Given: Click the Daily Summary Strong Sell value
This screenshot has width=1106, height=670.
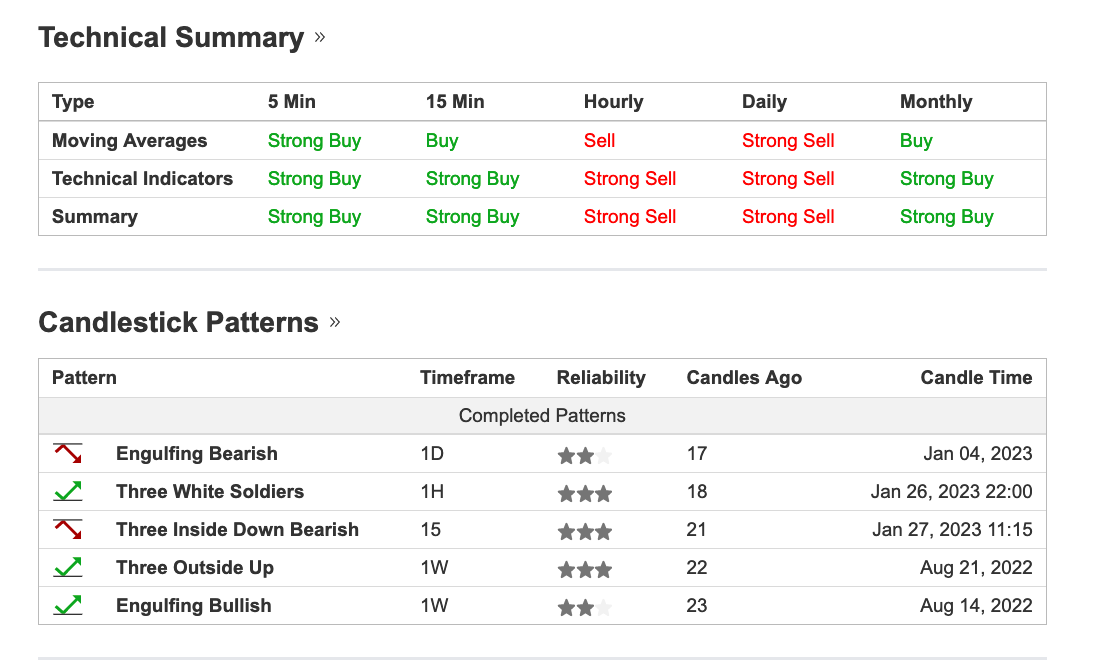Looking at the screenshot, I should tap(788, 217).
